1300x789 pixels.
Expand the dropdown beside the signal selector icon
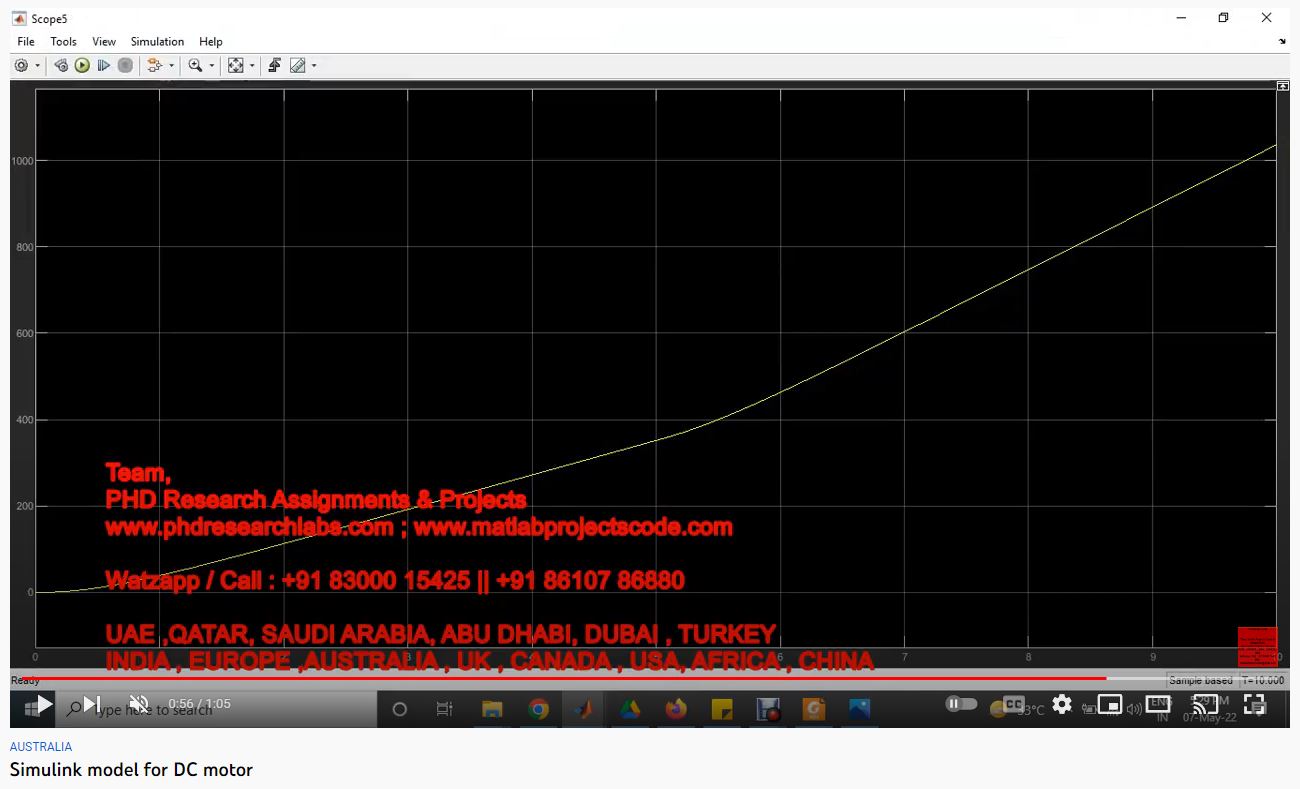(x=171, y=66)
